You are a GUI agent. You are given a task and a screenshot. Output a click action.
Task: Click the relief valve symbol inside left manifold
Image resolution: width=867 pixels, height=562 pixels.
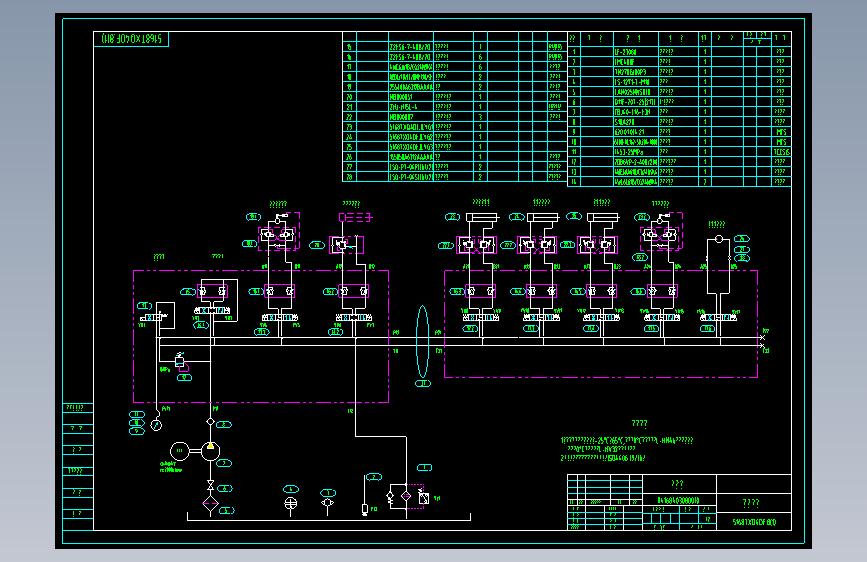180,361
